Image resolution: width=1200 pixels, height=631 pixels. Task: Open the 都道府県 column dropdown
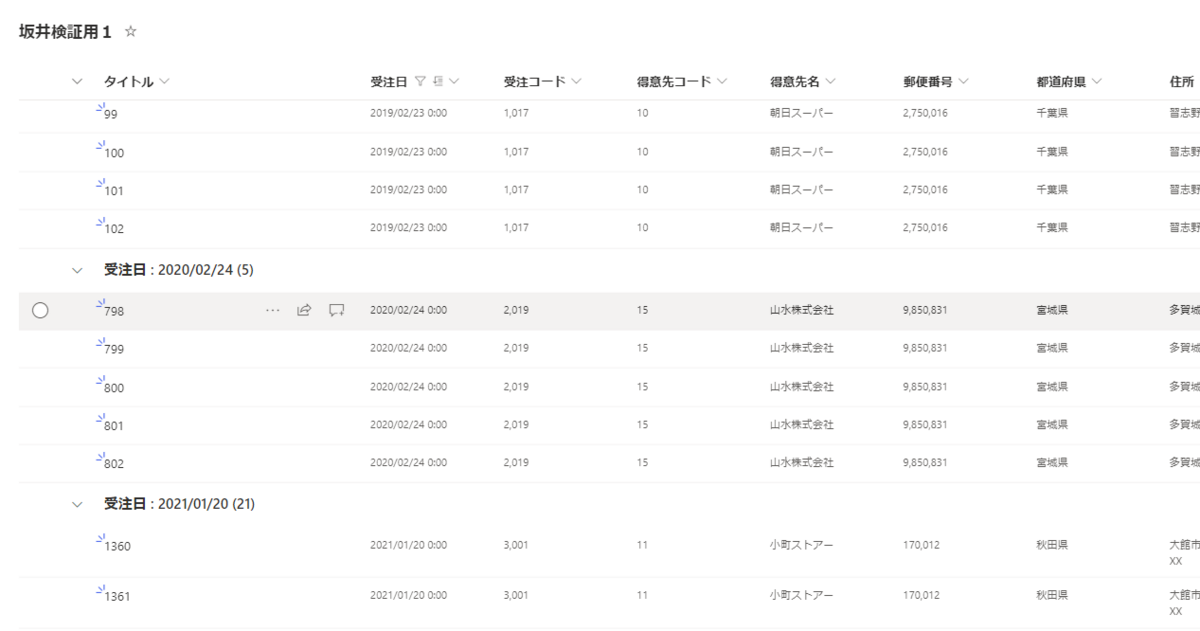1098,81
